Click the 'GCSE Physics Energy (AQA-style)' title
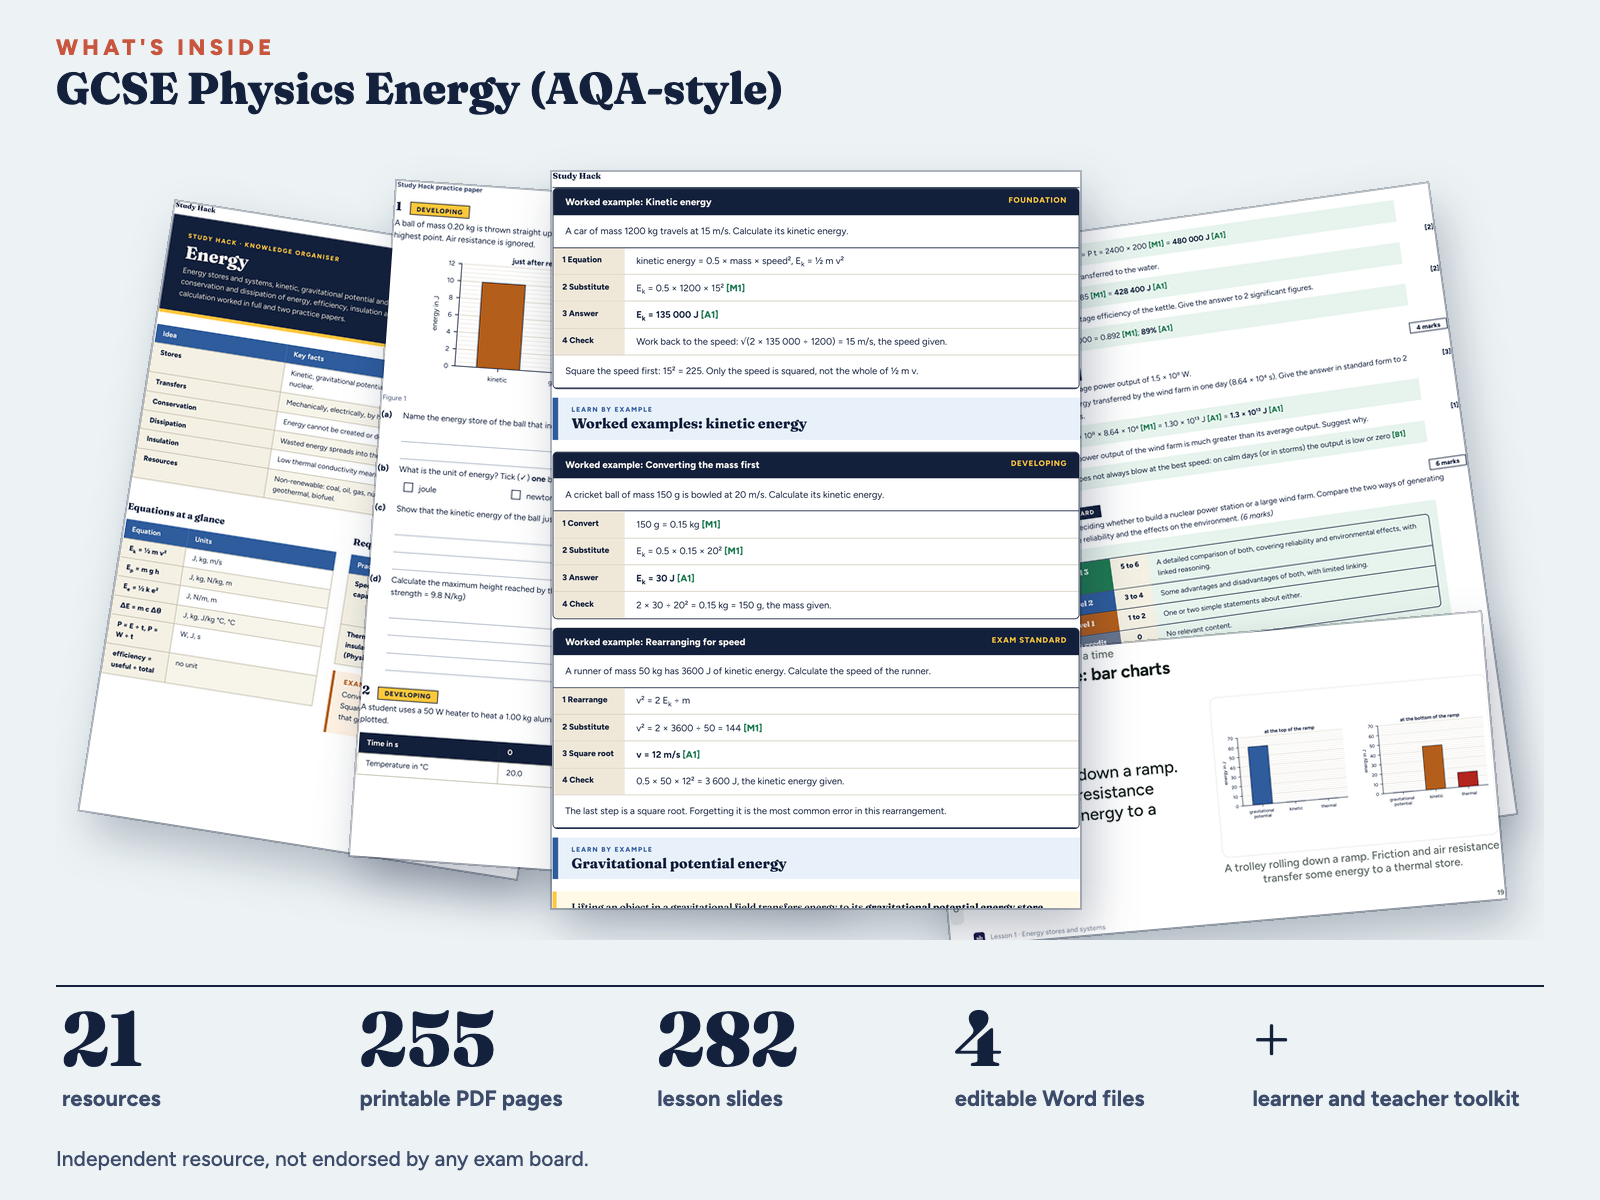 (419, 89)
